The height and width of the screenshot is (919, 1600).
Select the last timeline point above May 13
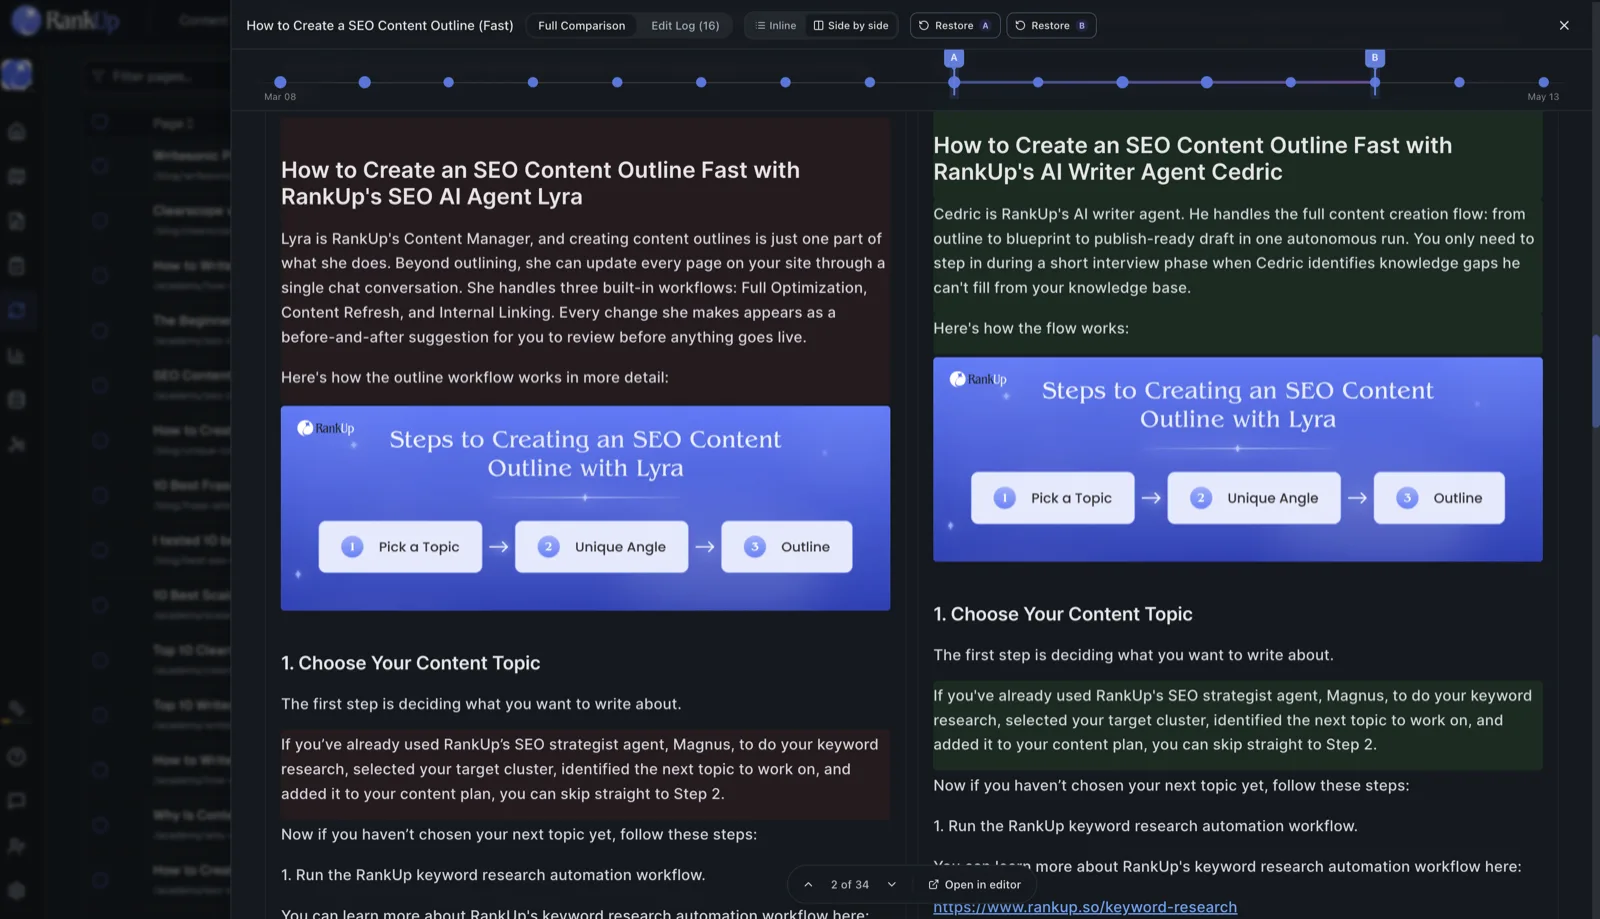click(x=1543, y=82)
